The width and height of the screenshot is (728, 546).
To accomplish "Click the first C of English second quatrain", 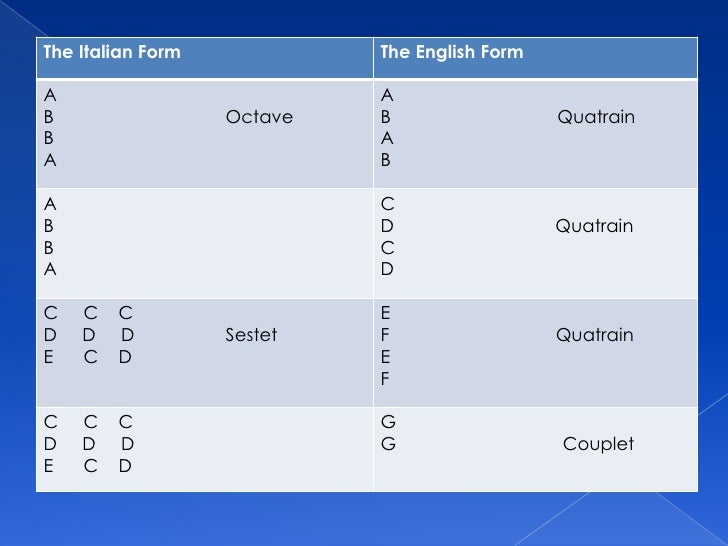I will click(388, 204).
